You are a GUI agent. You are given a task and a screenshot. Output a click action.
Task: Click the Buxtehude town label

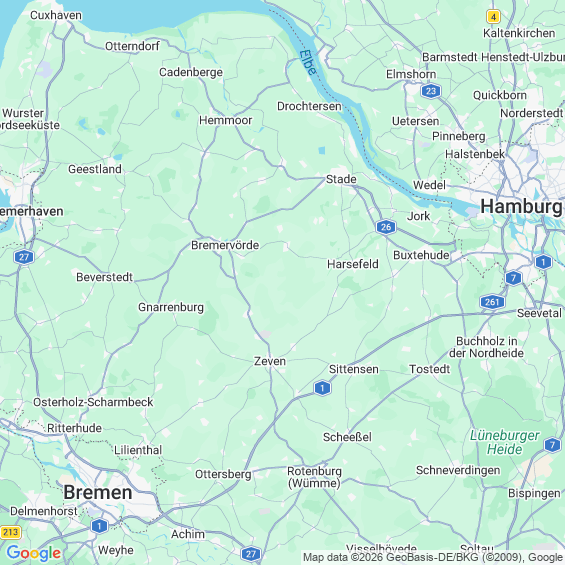click(421, 255)
